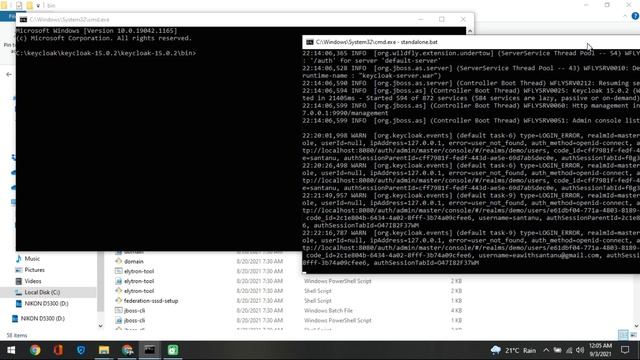This screenshot has height=360, width=640.
Task: Switch to Command Prompt on the taskbar
Action: (x=150, y=350)
